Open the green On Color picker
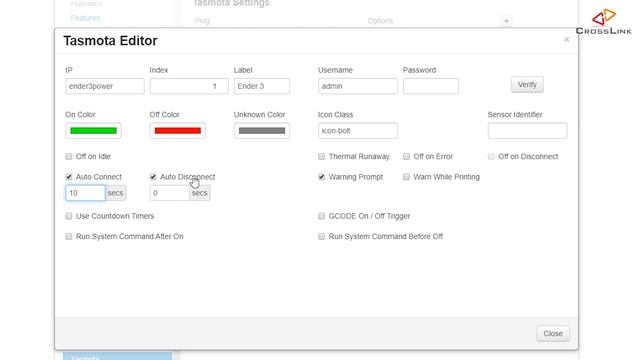Viewport: 640px width, 360px height. tap(93, 131)
